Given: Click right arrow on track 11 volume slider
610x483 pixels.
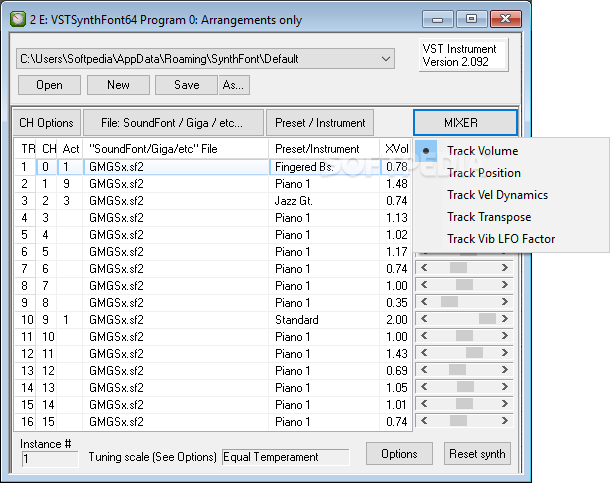Looking at the screenshot, I should (505, 336).
